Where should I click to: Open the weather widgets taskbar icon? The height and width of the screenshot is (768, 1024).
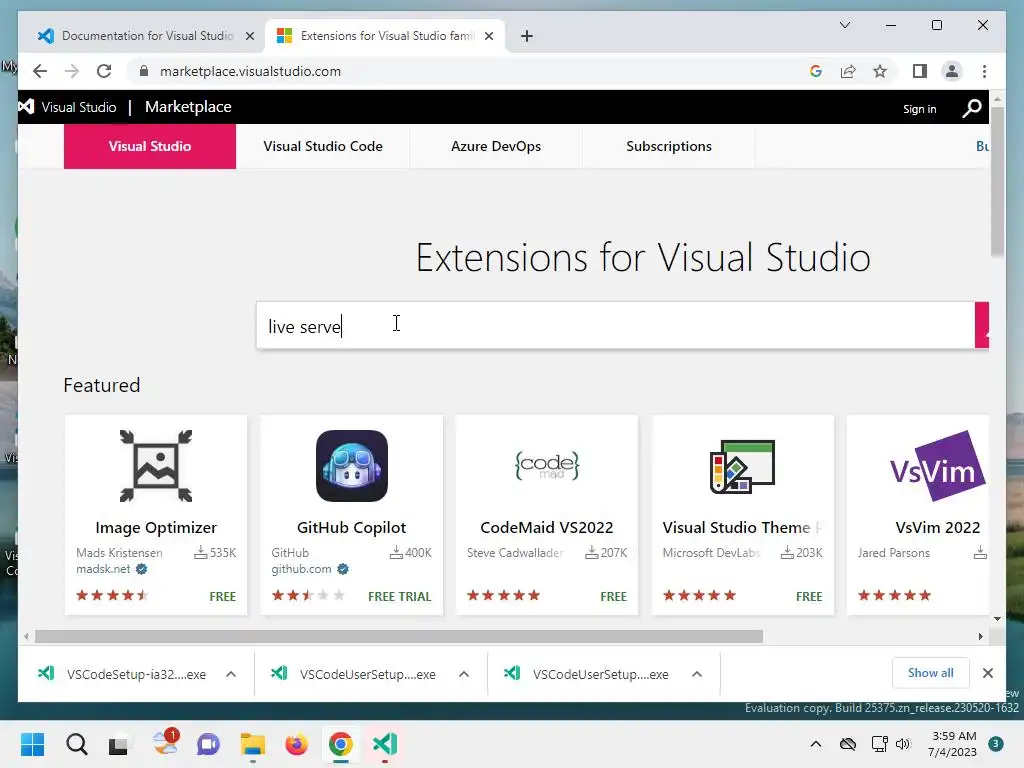pos(165,743)
